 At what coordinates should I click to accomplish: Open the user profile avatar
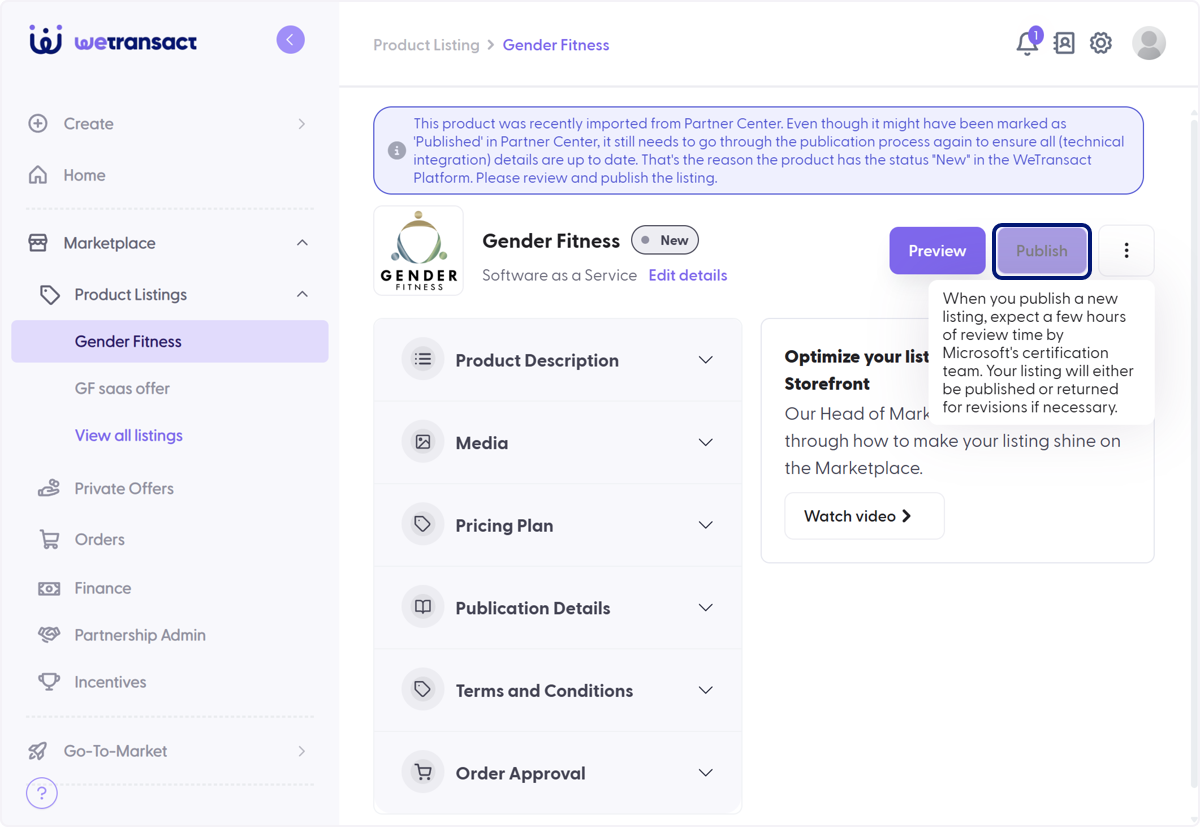(x=1149, y=43)
